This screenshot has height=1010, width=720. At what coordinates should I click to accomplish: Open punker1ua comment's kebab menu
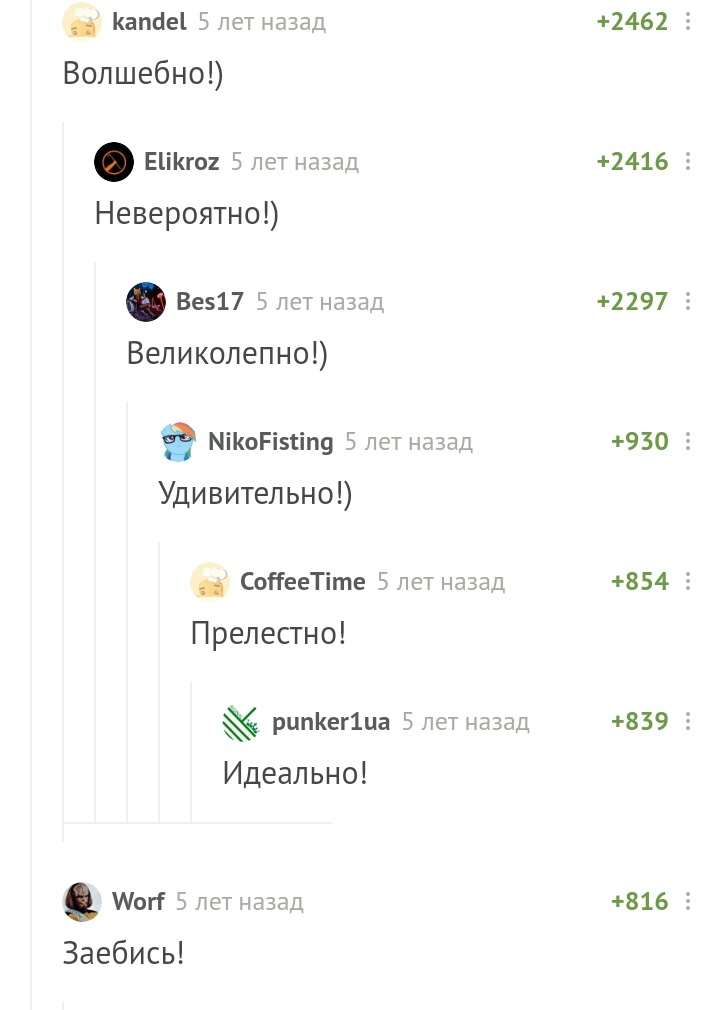pos(688,721)
